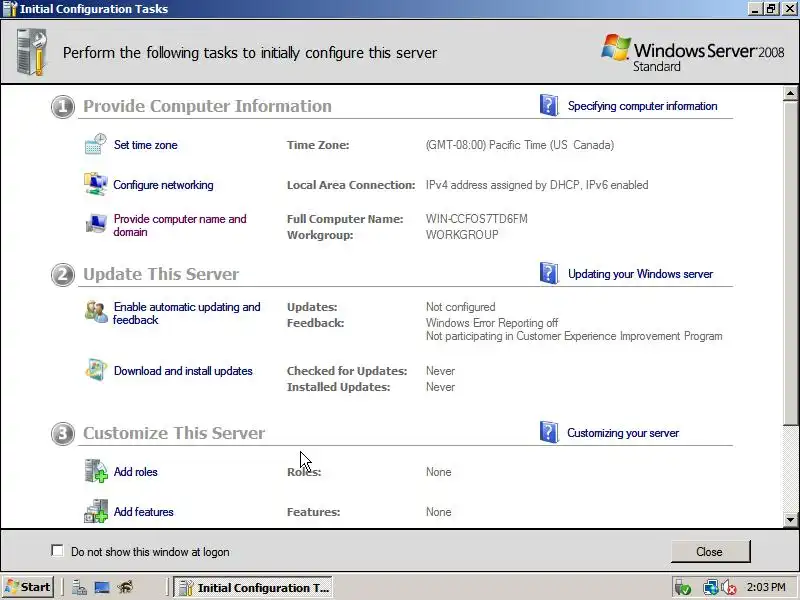Click the network tray icon

pos(710,588)
